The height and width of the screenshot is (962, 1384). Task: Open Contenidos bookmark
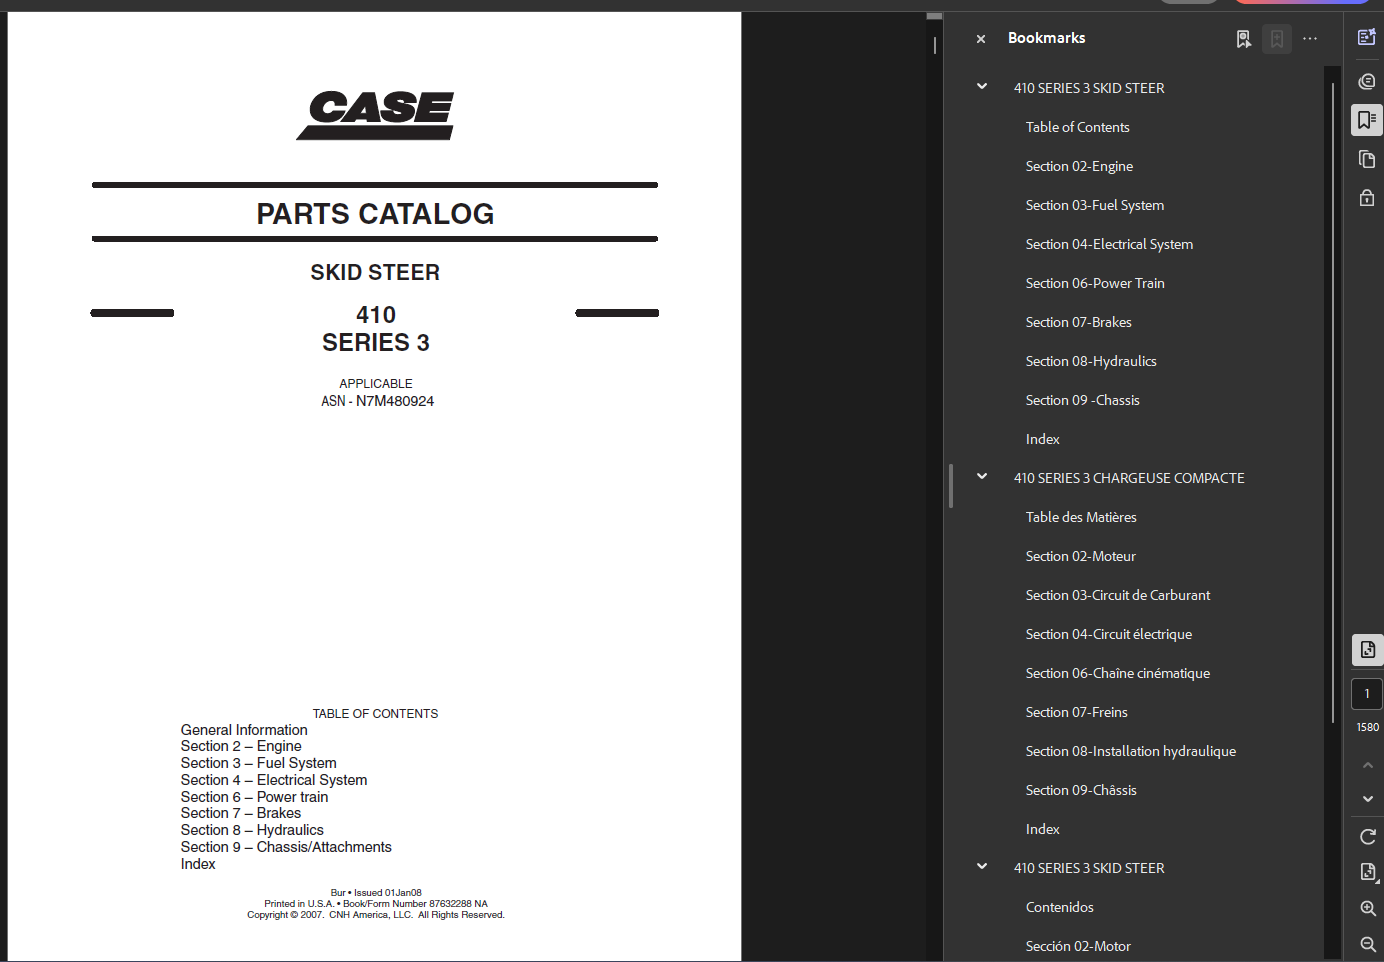point(1059,907)
